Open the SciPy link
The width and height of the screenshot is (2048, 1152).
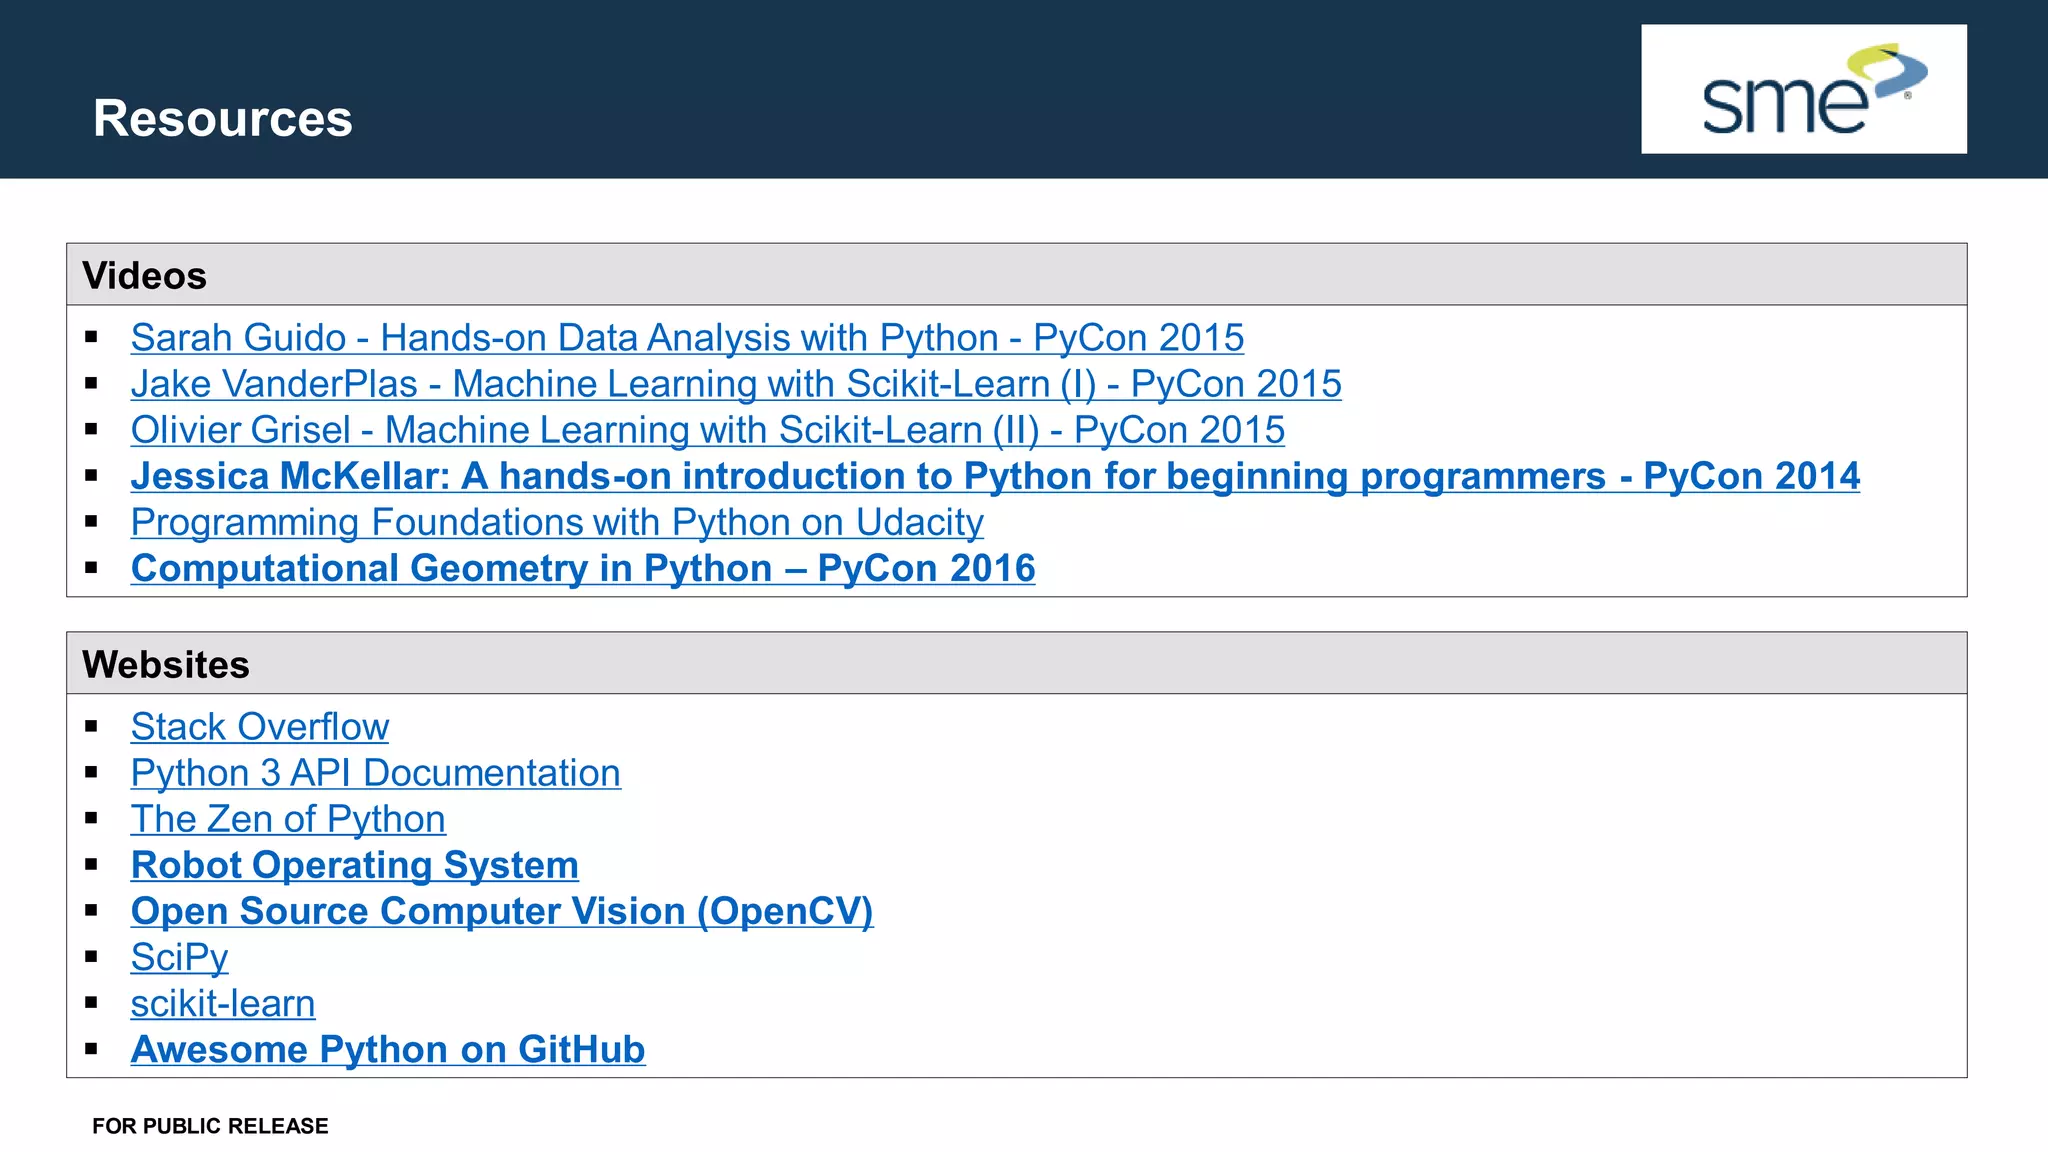[179, 957]
